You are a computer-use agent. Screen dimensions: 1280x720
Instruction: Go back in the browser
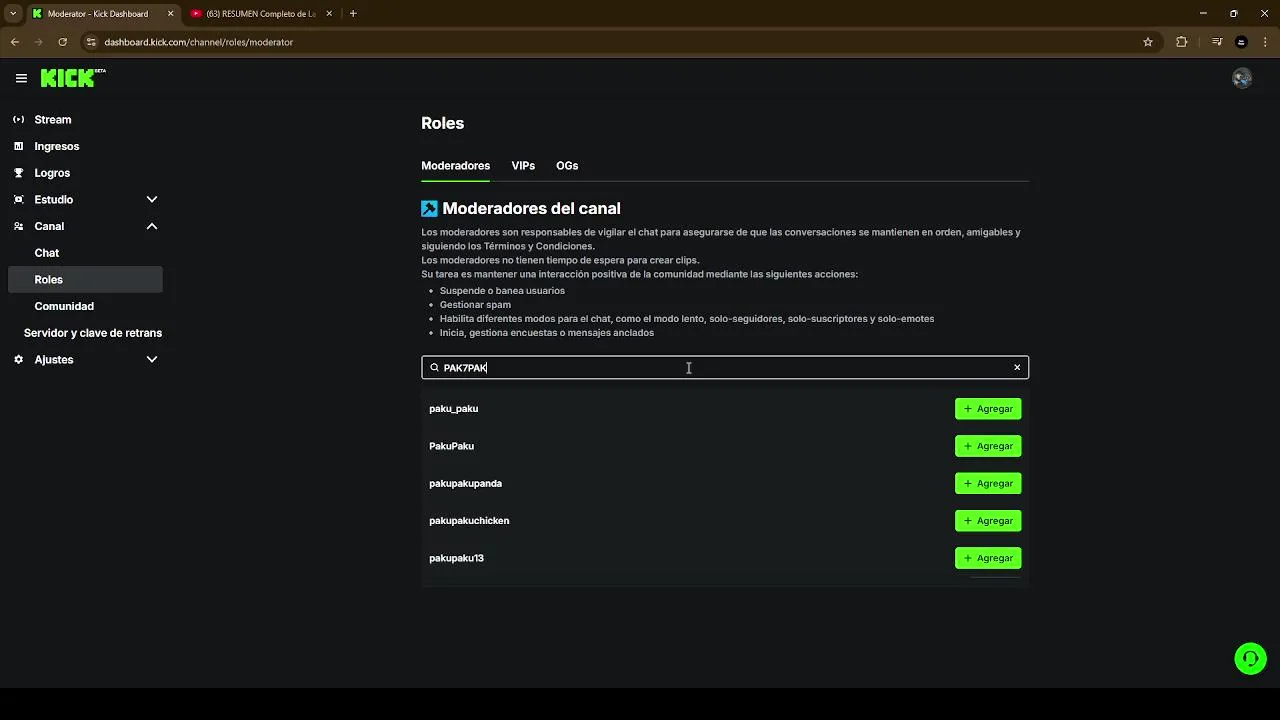coord(15,42)
